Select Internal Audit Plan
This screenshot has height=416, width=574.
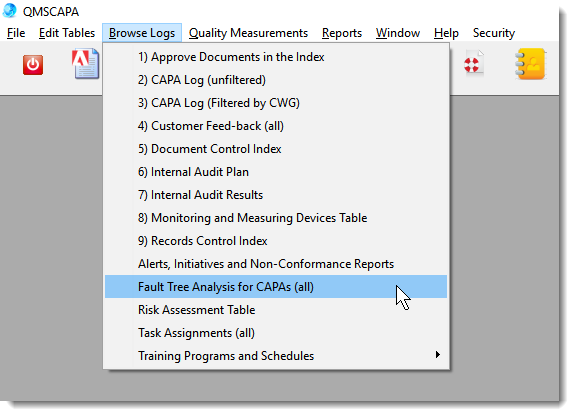click(x=276, y=172)
